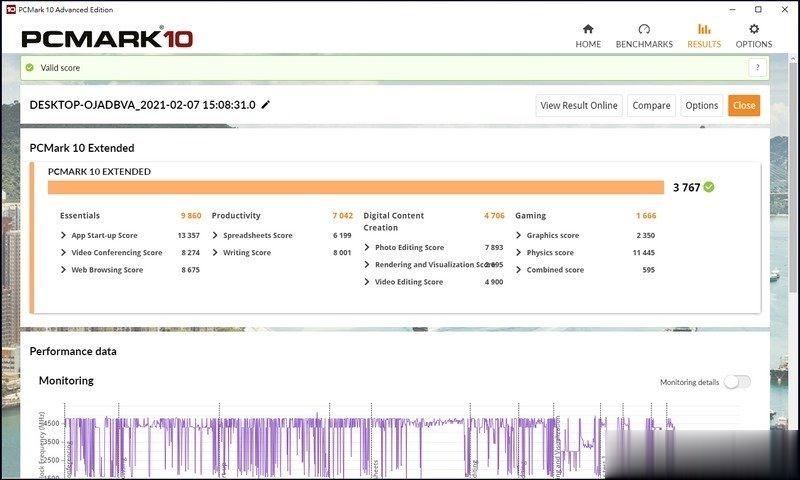This screenshot has height=480, width=800.
Task: Open the HOME tab
Action: tap(588, 36)
